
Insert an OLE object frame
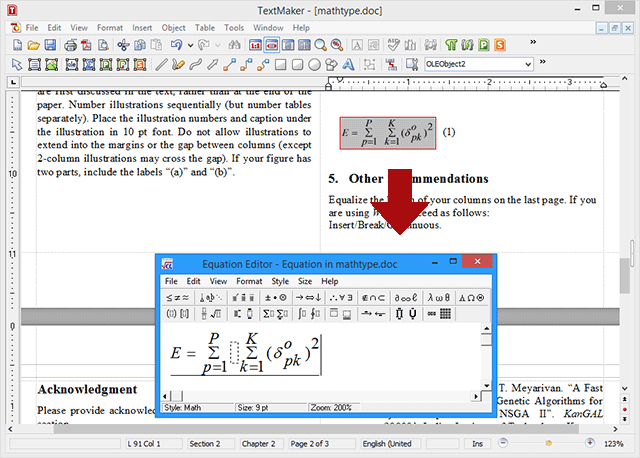[72, 64]
